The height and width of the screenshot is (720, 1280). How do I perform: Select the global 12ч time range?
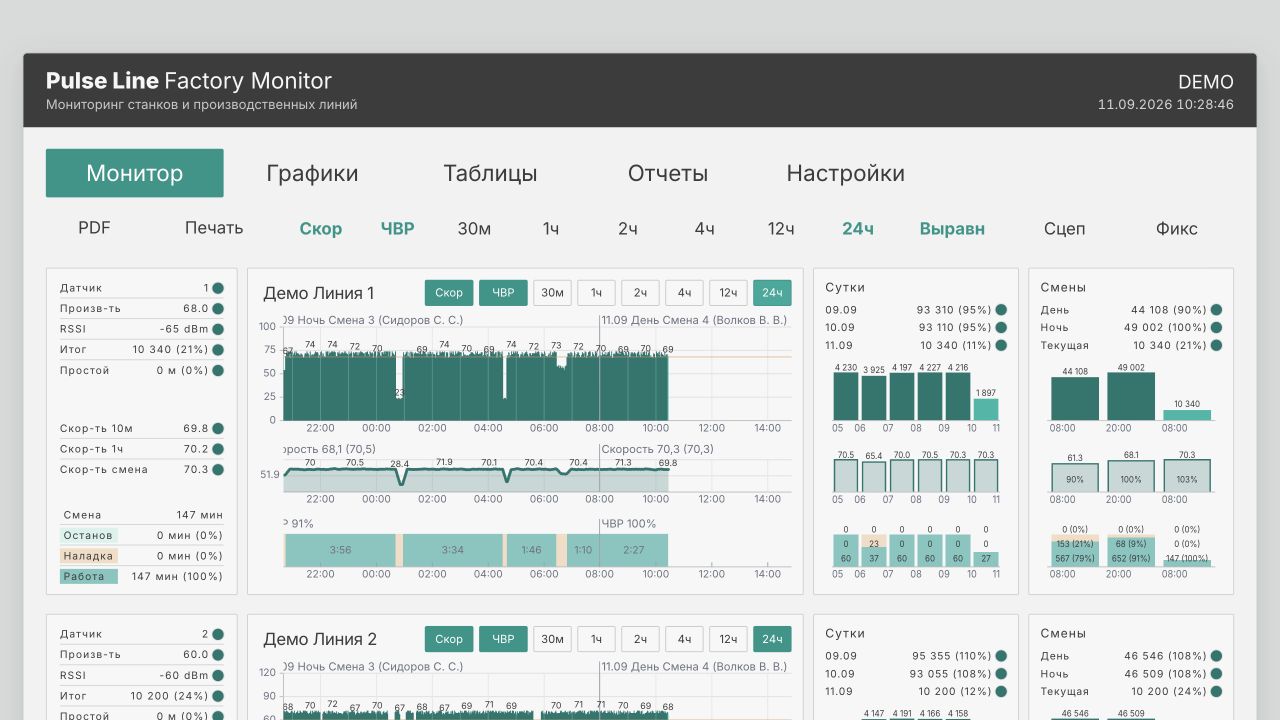pyautogui.click(x=781, y=229)
